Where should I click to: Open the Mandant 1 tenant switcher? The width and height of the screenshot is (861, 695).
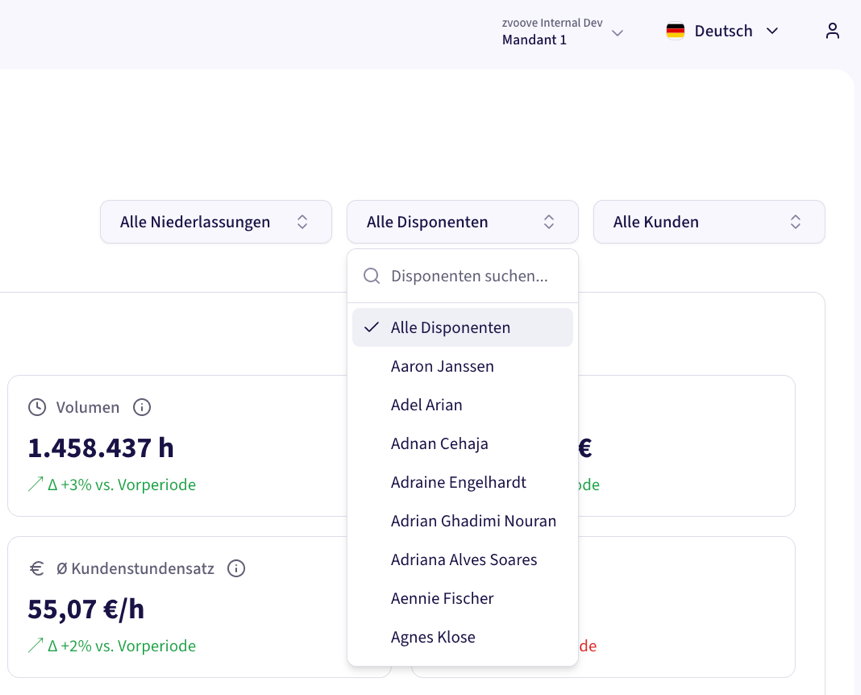click(562, 32)
